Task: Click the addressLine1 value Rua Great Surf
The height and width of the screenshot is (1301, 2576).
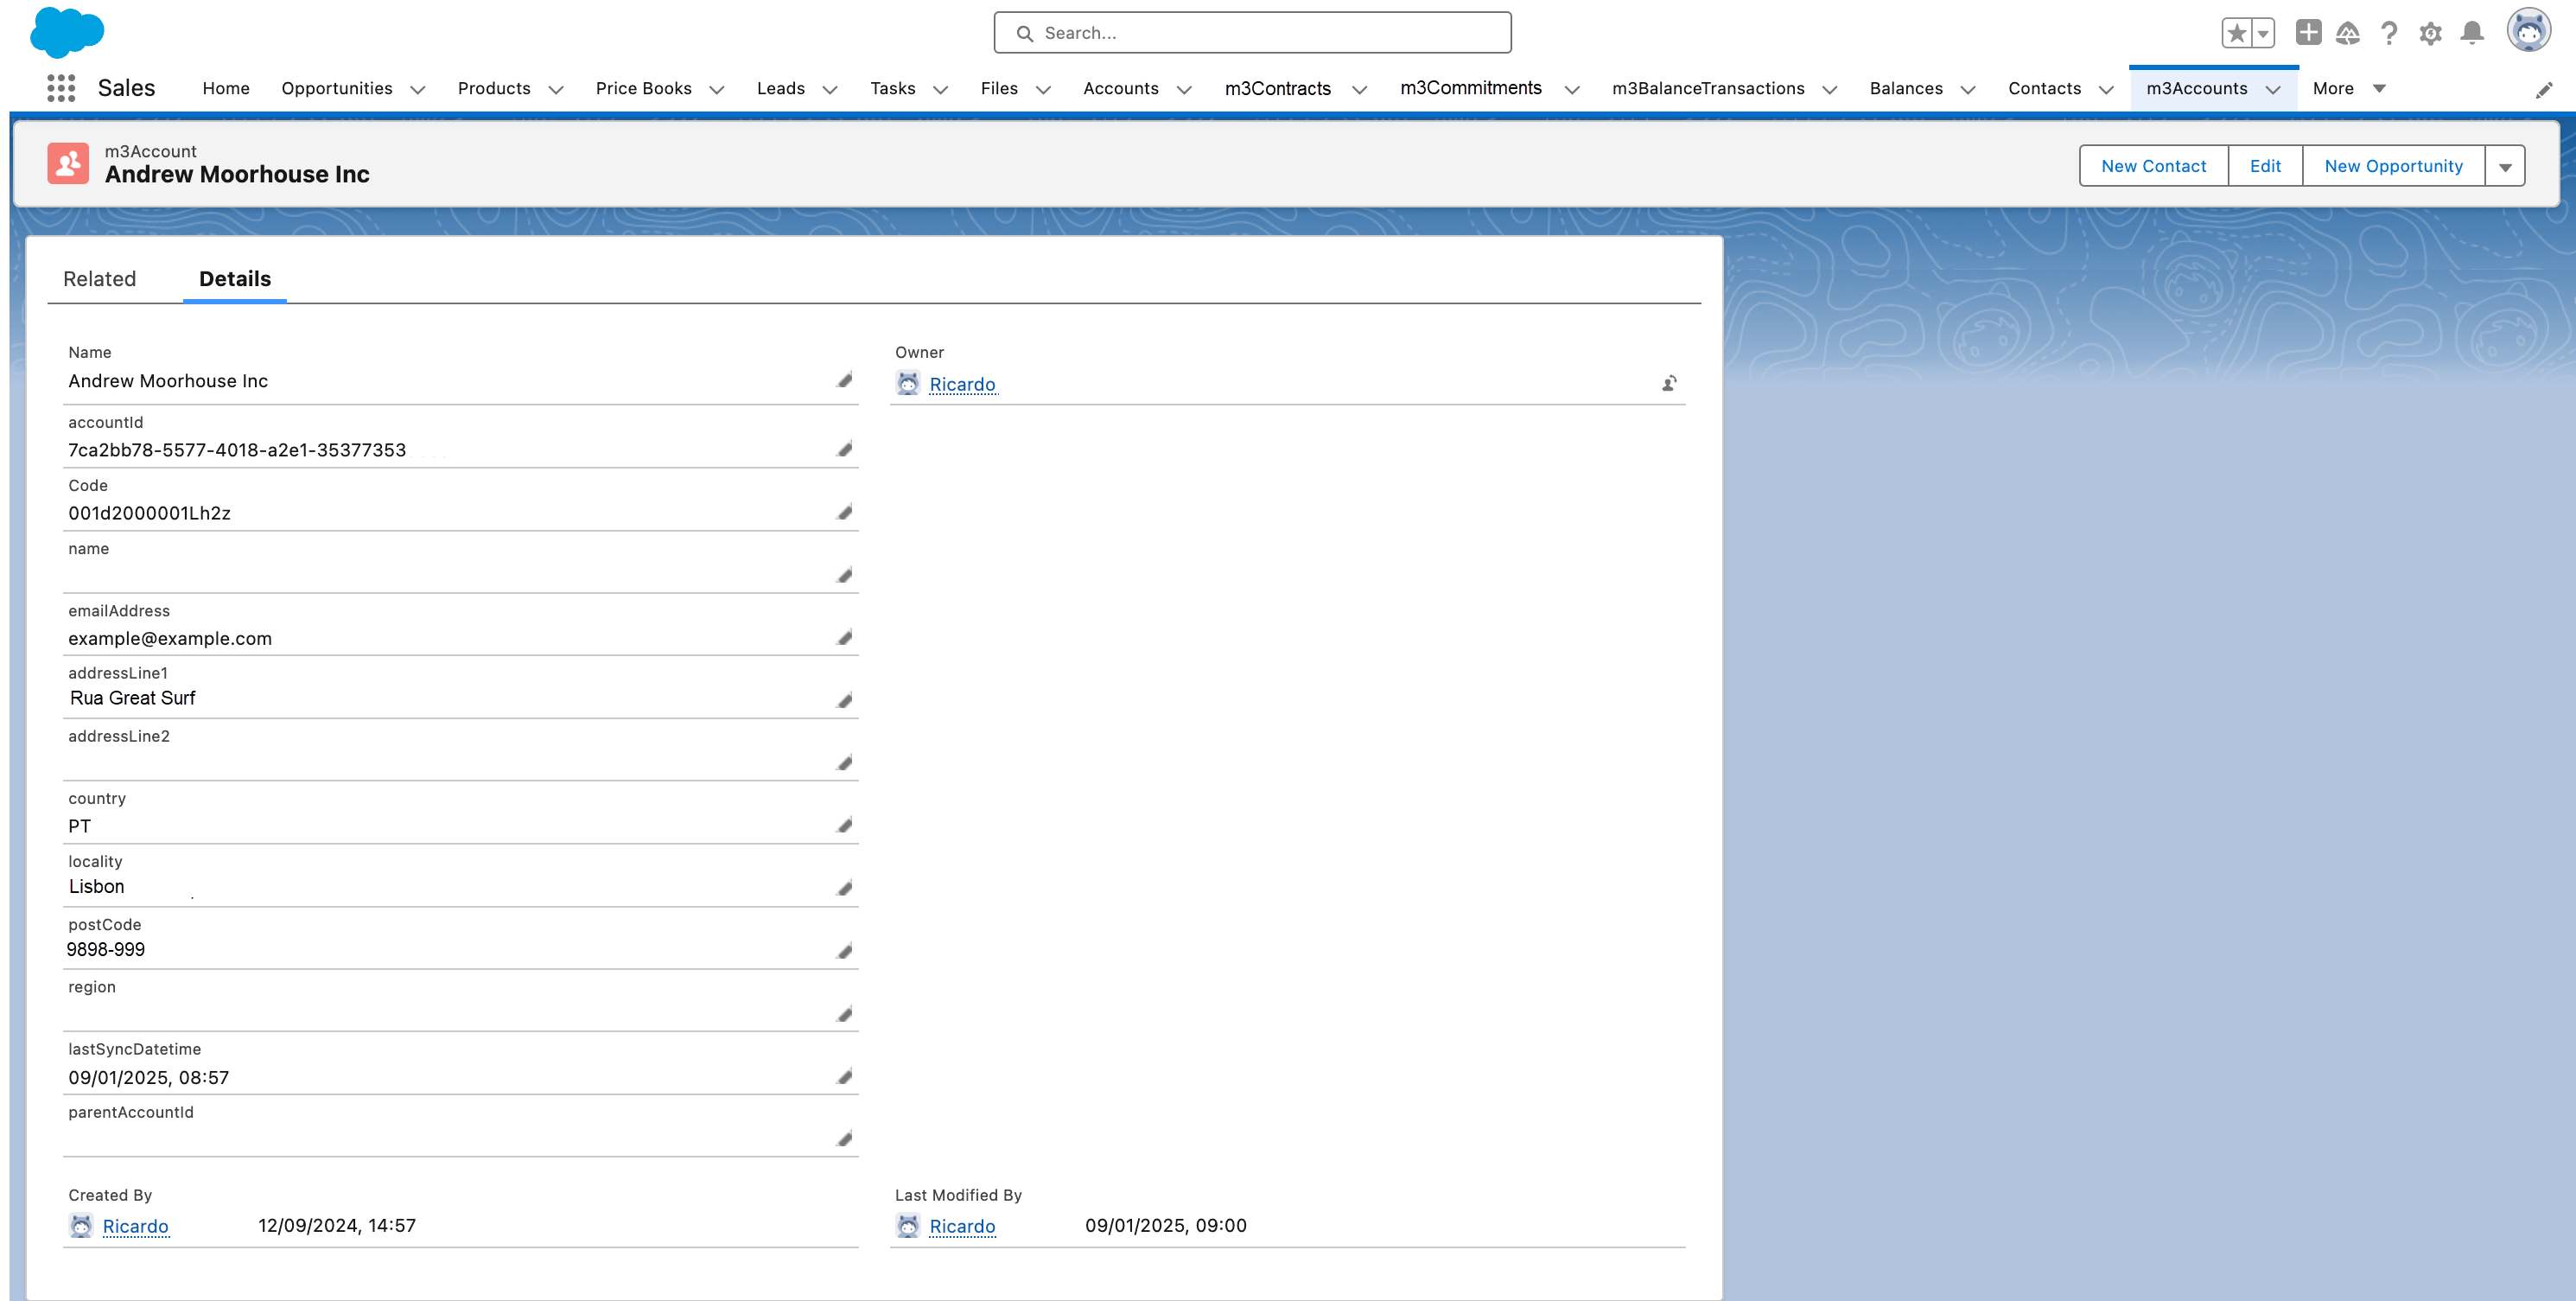Action: (x=132, y=698)
